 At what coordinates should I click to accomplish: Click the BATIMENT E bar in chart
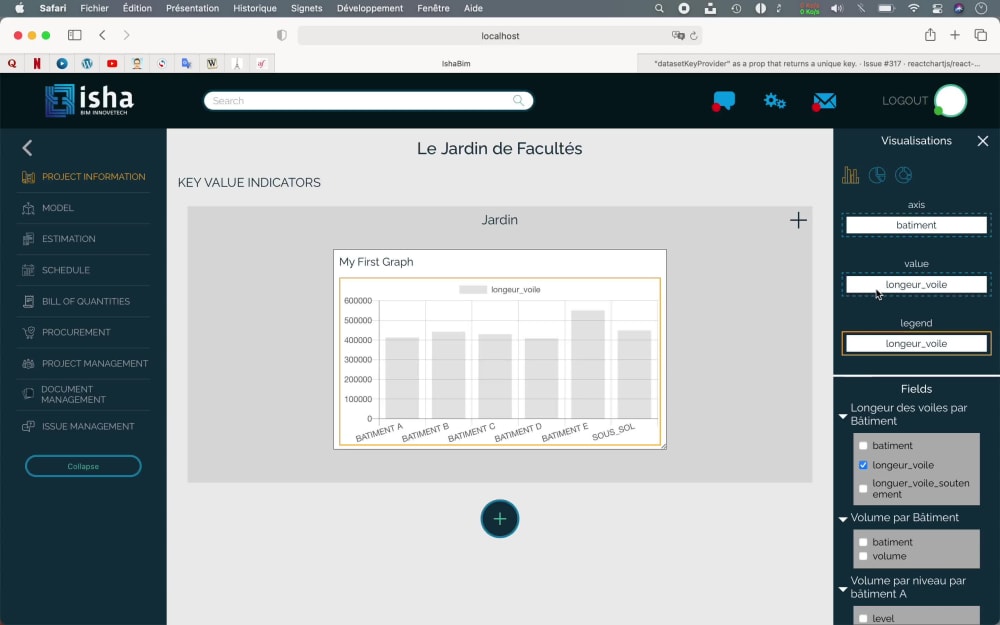click(x=587, y=364)
